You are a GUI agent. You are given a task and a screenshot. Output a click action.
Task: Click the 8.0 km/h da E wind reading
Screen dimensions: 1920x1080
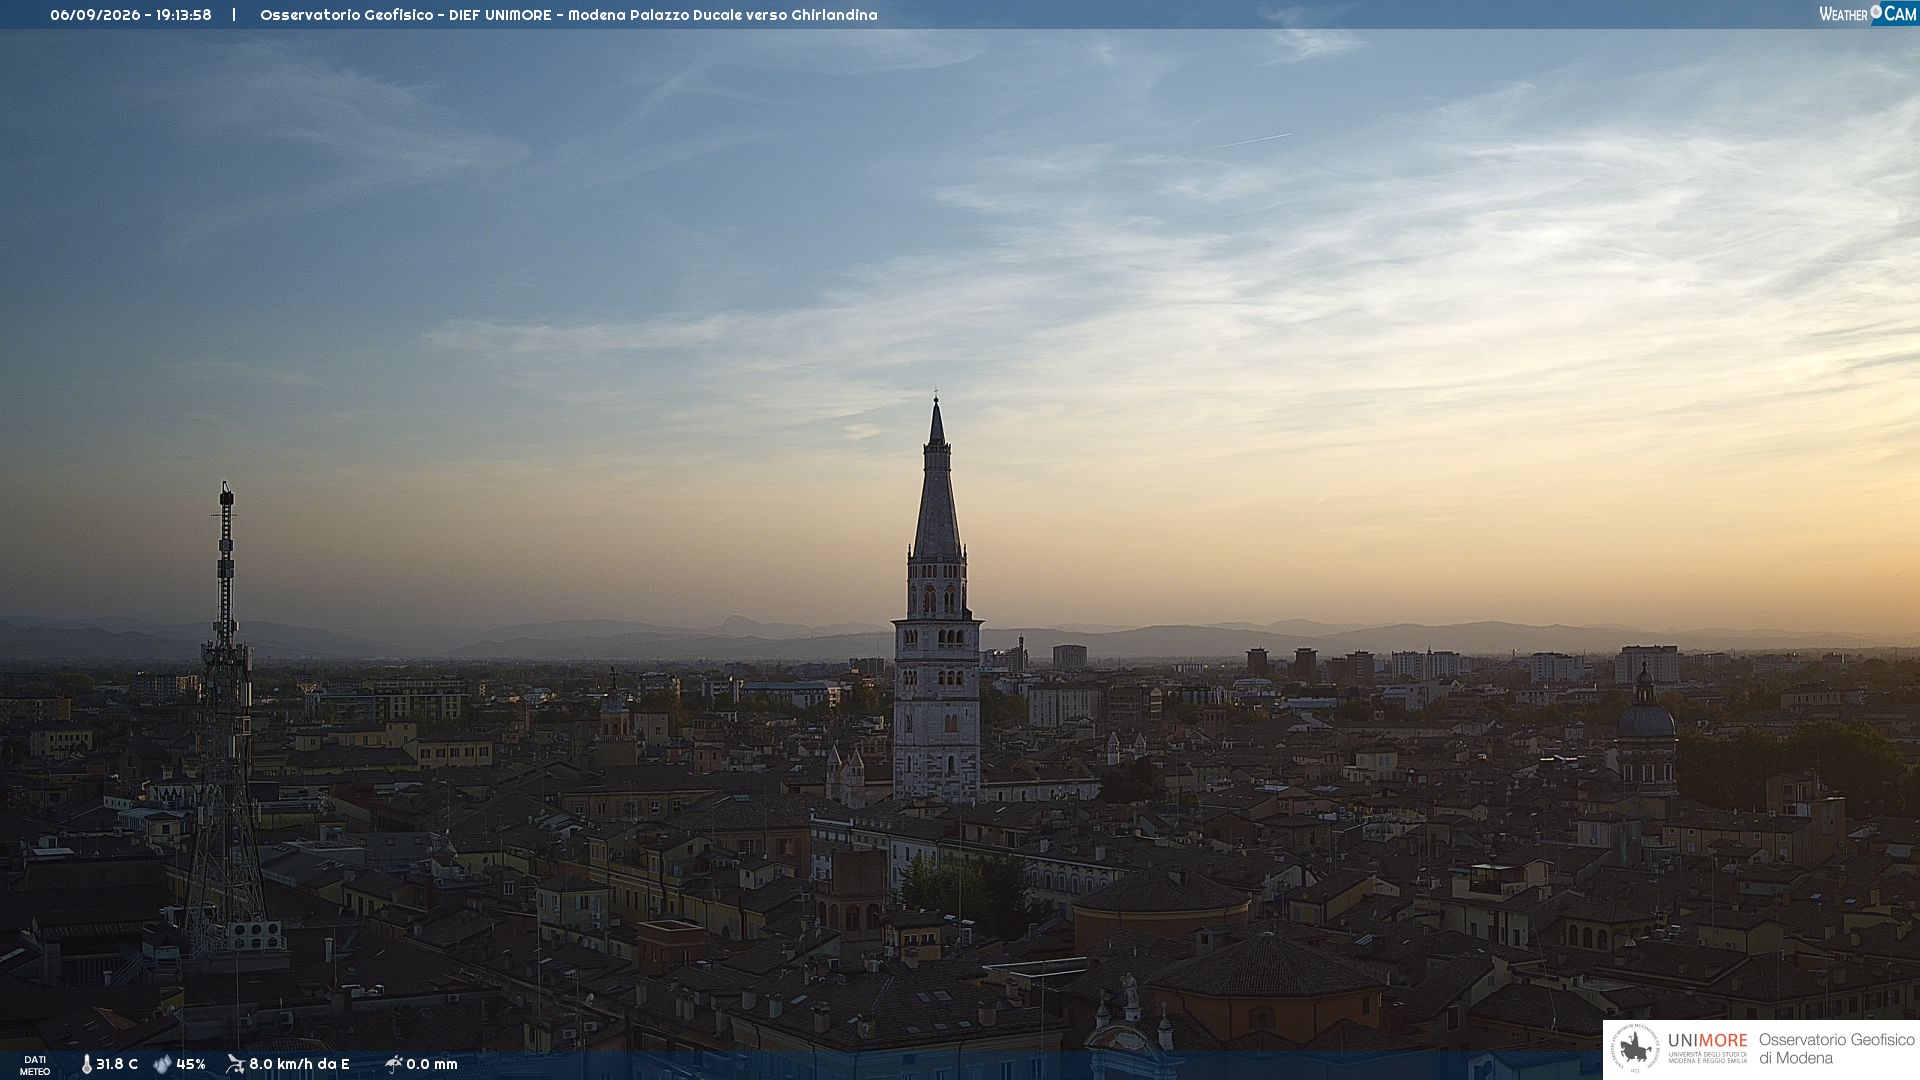click(x=299, y=1064)
